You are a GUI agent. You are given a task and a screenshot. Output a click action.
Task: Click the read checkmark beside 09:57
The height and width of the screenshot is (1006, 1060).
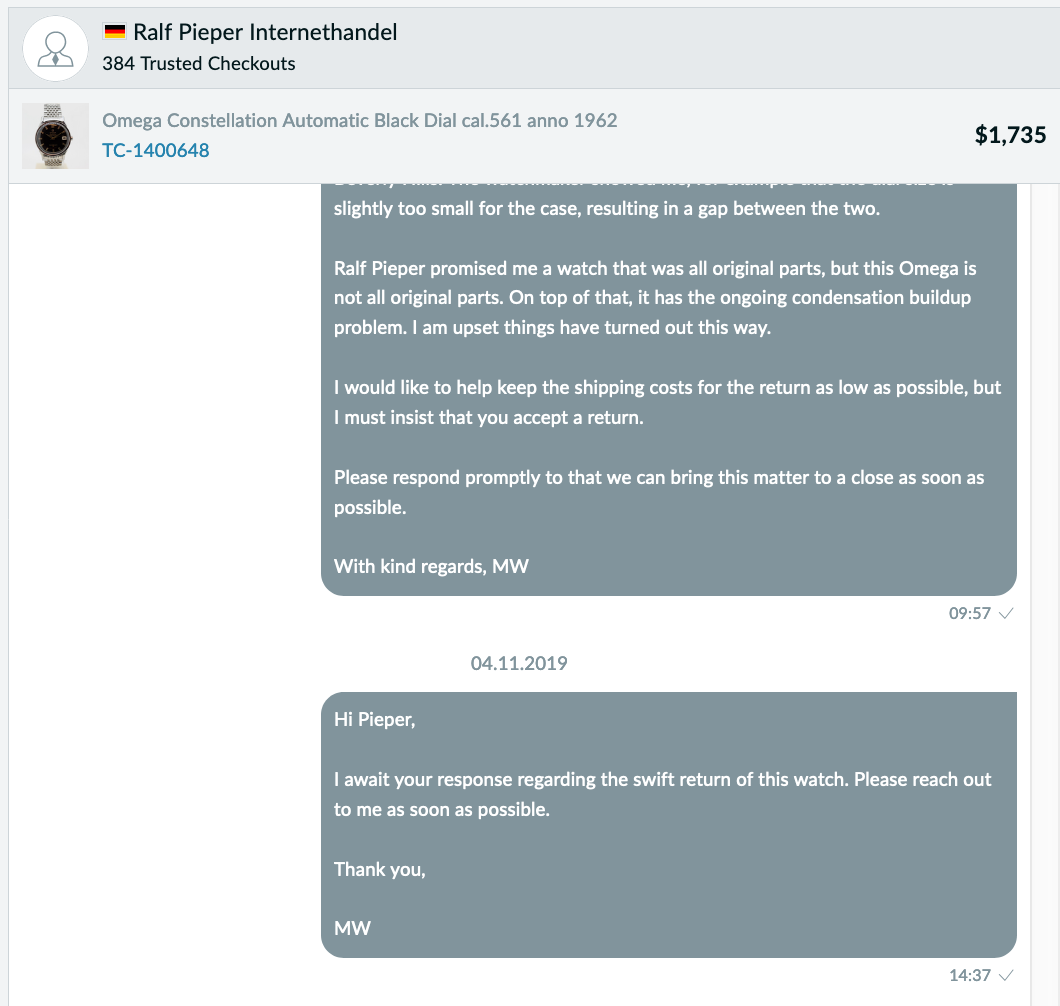point(1006,613)
